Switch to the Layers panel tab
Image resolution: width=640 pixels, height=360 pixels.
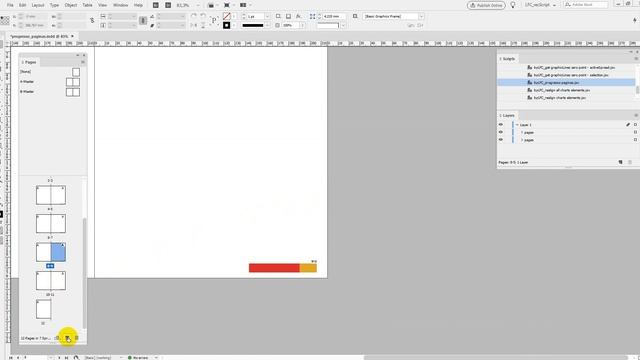point(508,116)
